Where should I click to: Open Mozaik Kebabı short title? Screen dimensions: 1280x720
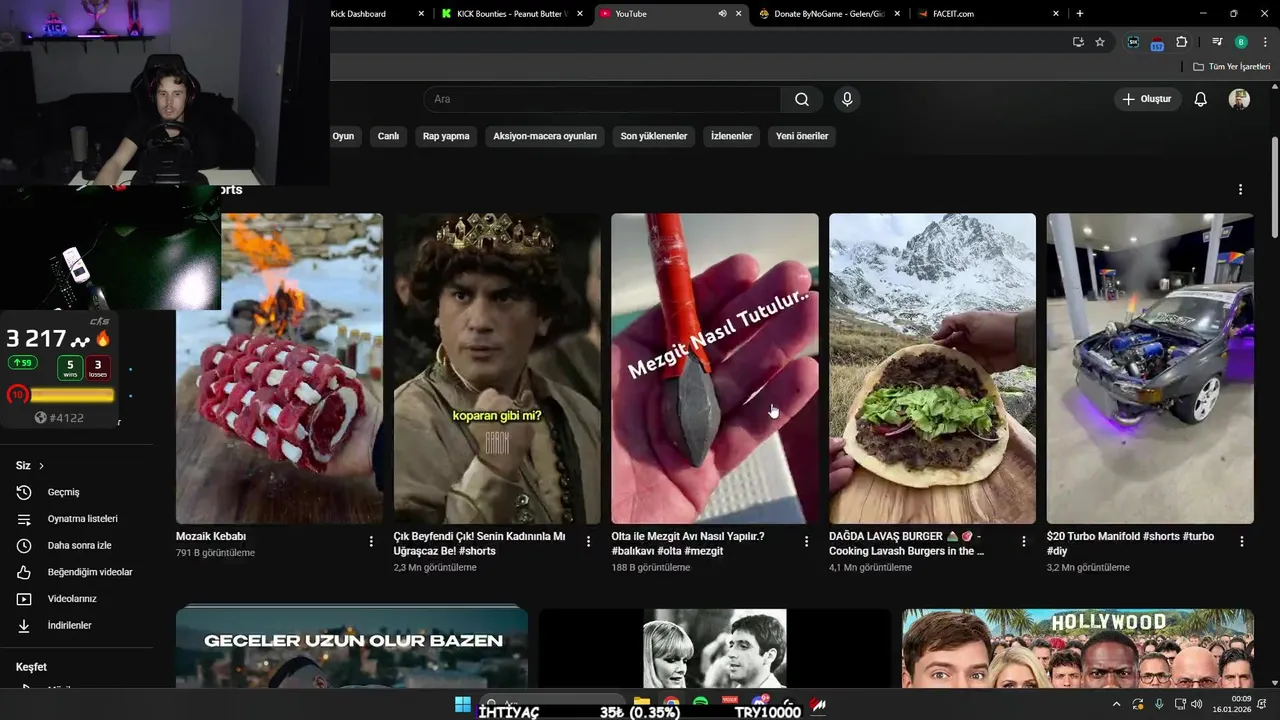211,536
